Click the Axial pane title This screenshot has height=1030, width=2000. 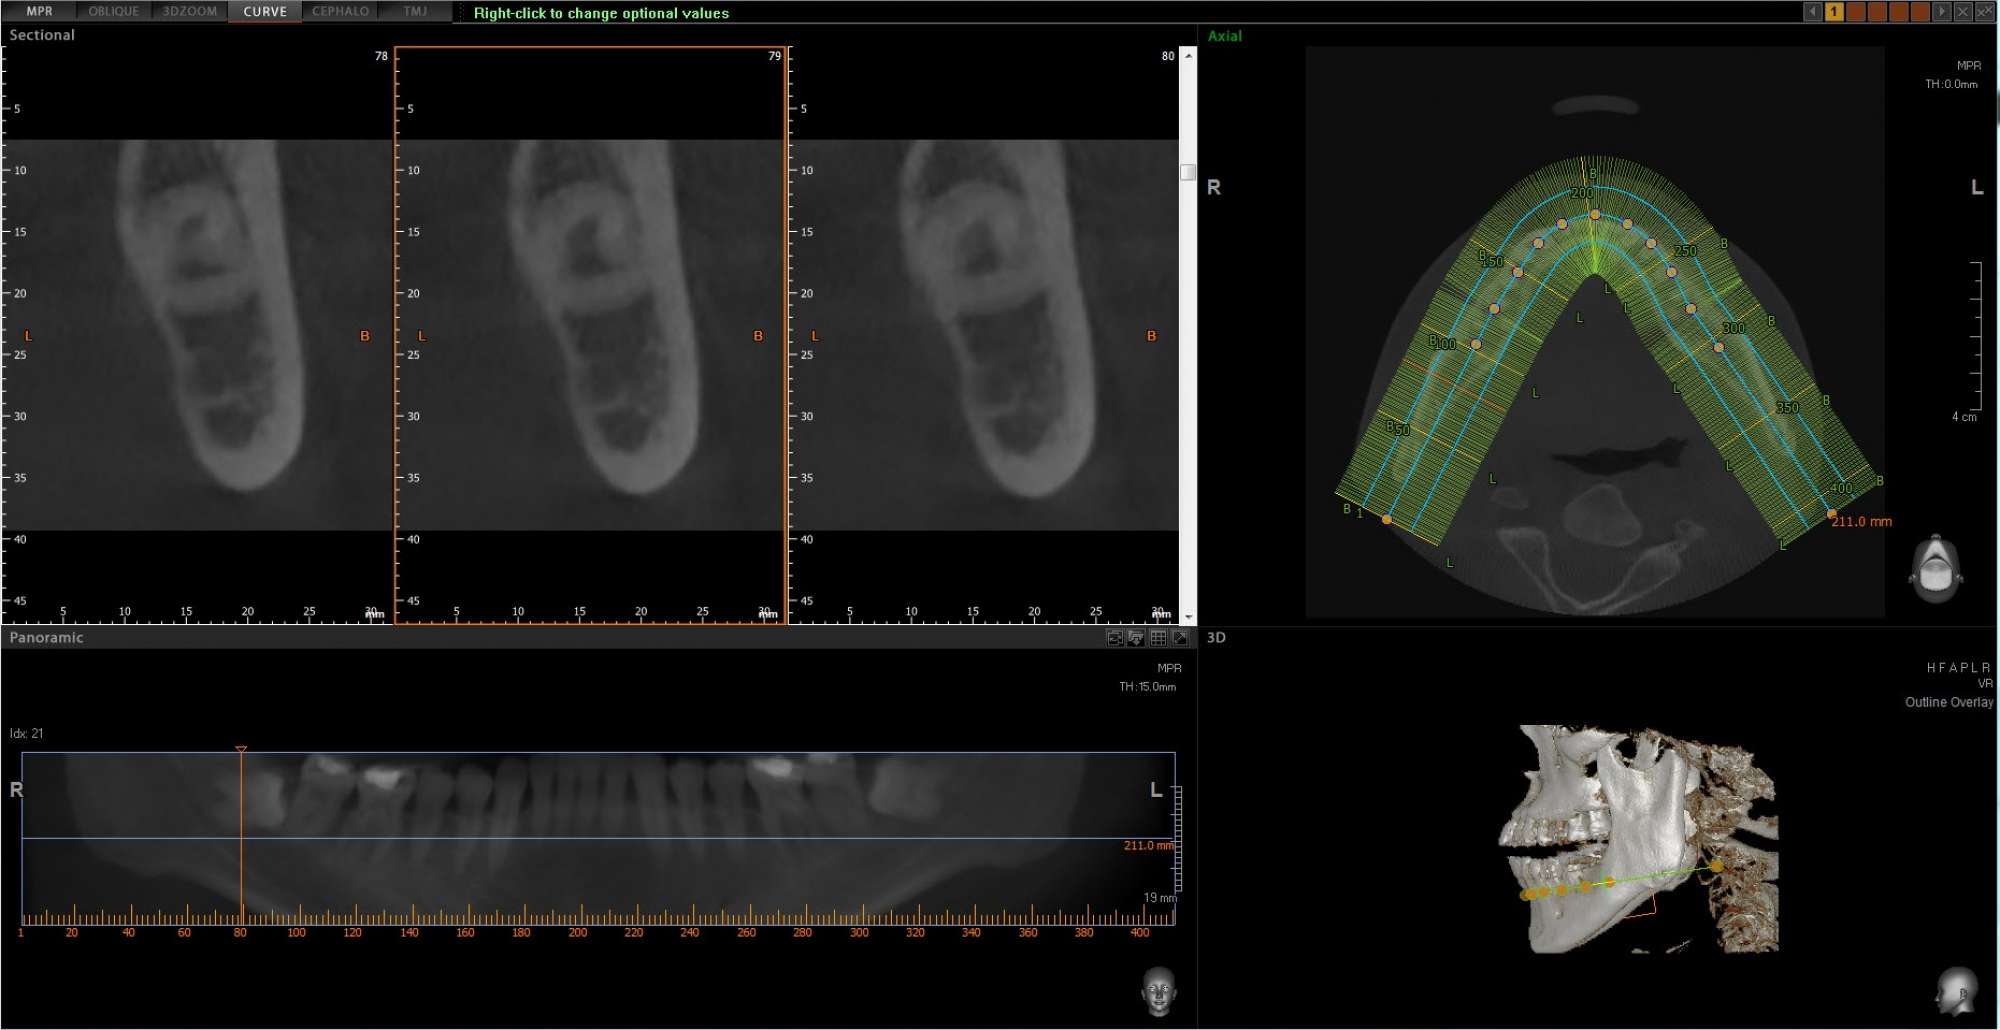click(x=1225, y=36)
